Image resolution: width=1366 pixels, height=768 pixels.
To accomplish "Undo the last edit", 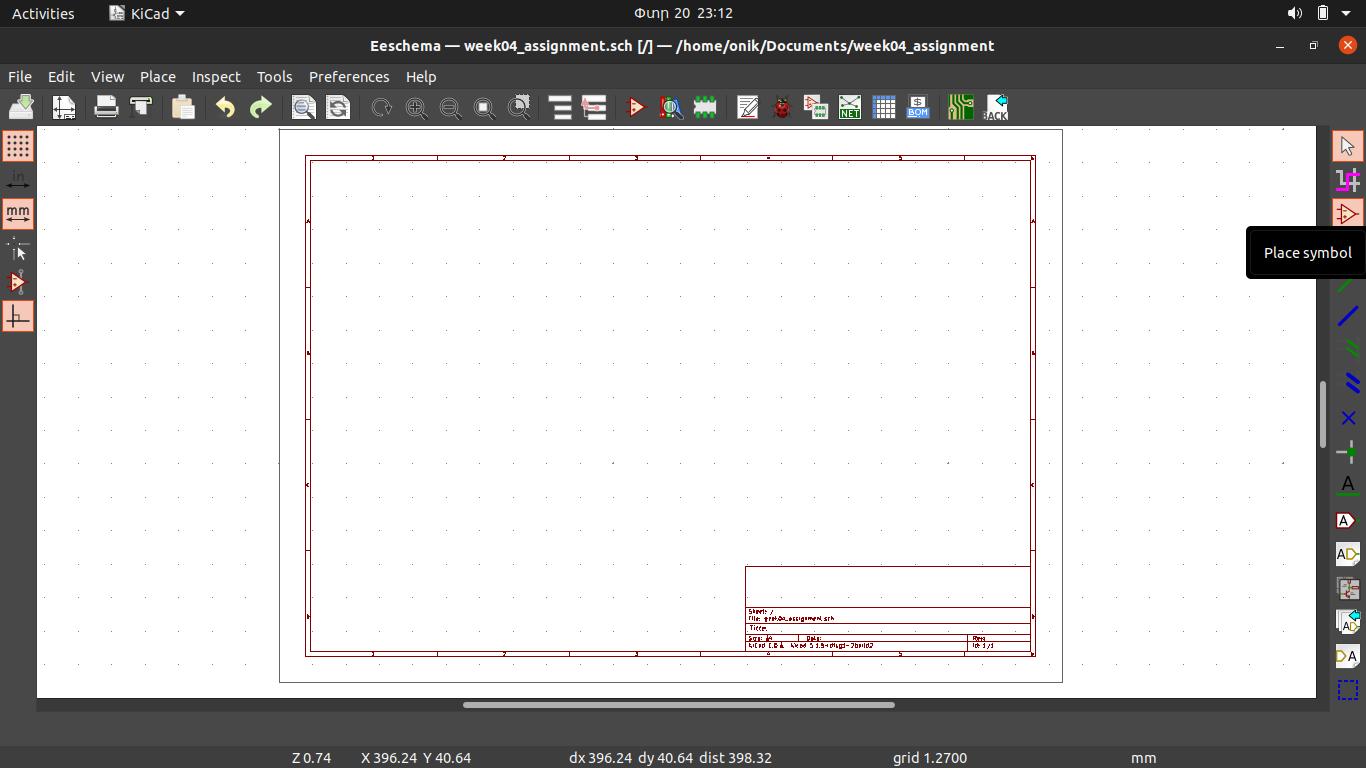I will (225, 107).
